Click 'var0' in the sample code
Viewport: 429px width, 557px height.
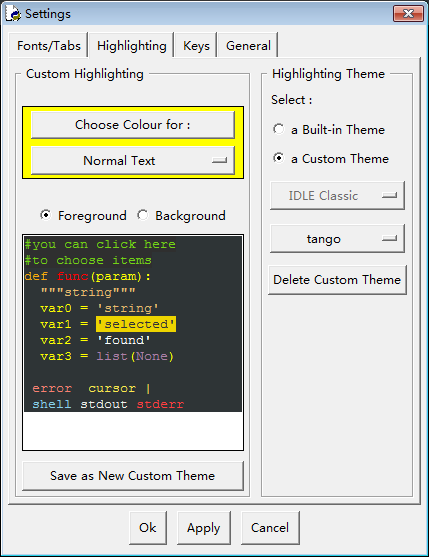click(x=56, y=308)
